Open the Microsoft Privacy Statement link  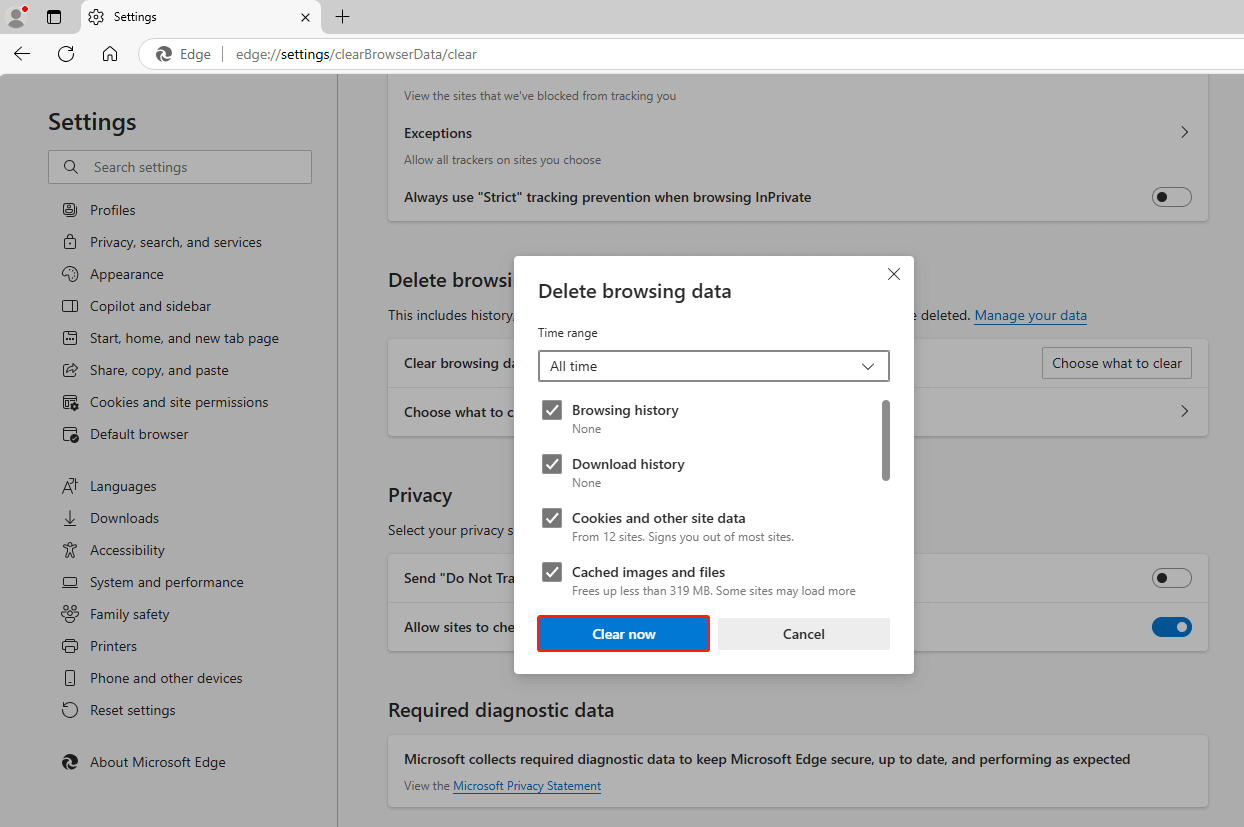[527, 786]
